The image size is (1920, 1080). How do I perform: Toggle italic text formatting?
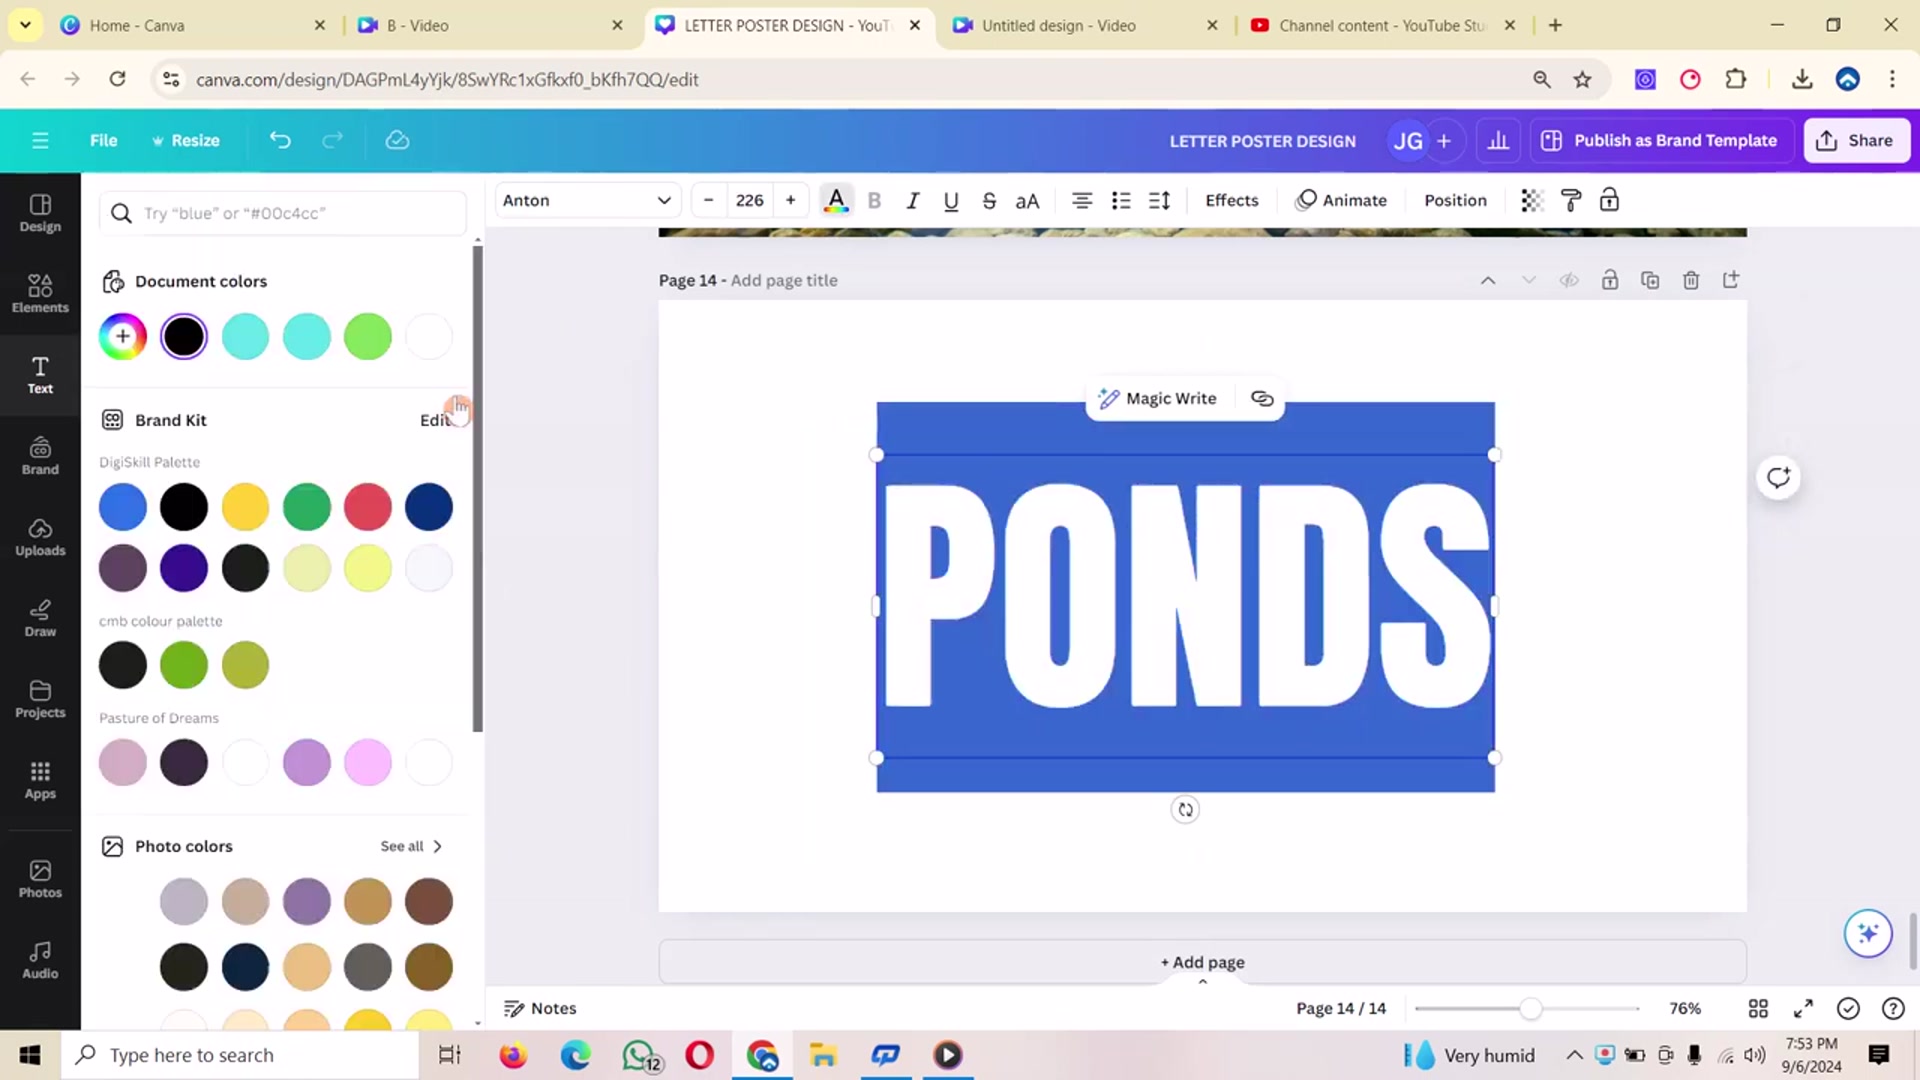click(912, 200)
